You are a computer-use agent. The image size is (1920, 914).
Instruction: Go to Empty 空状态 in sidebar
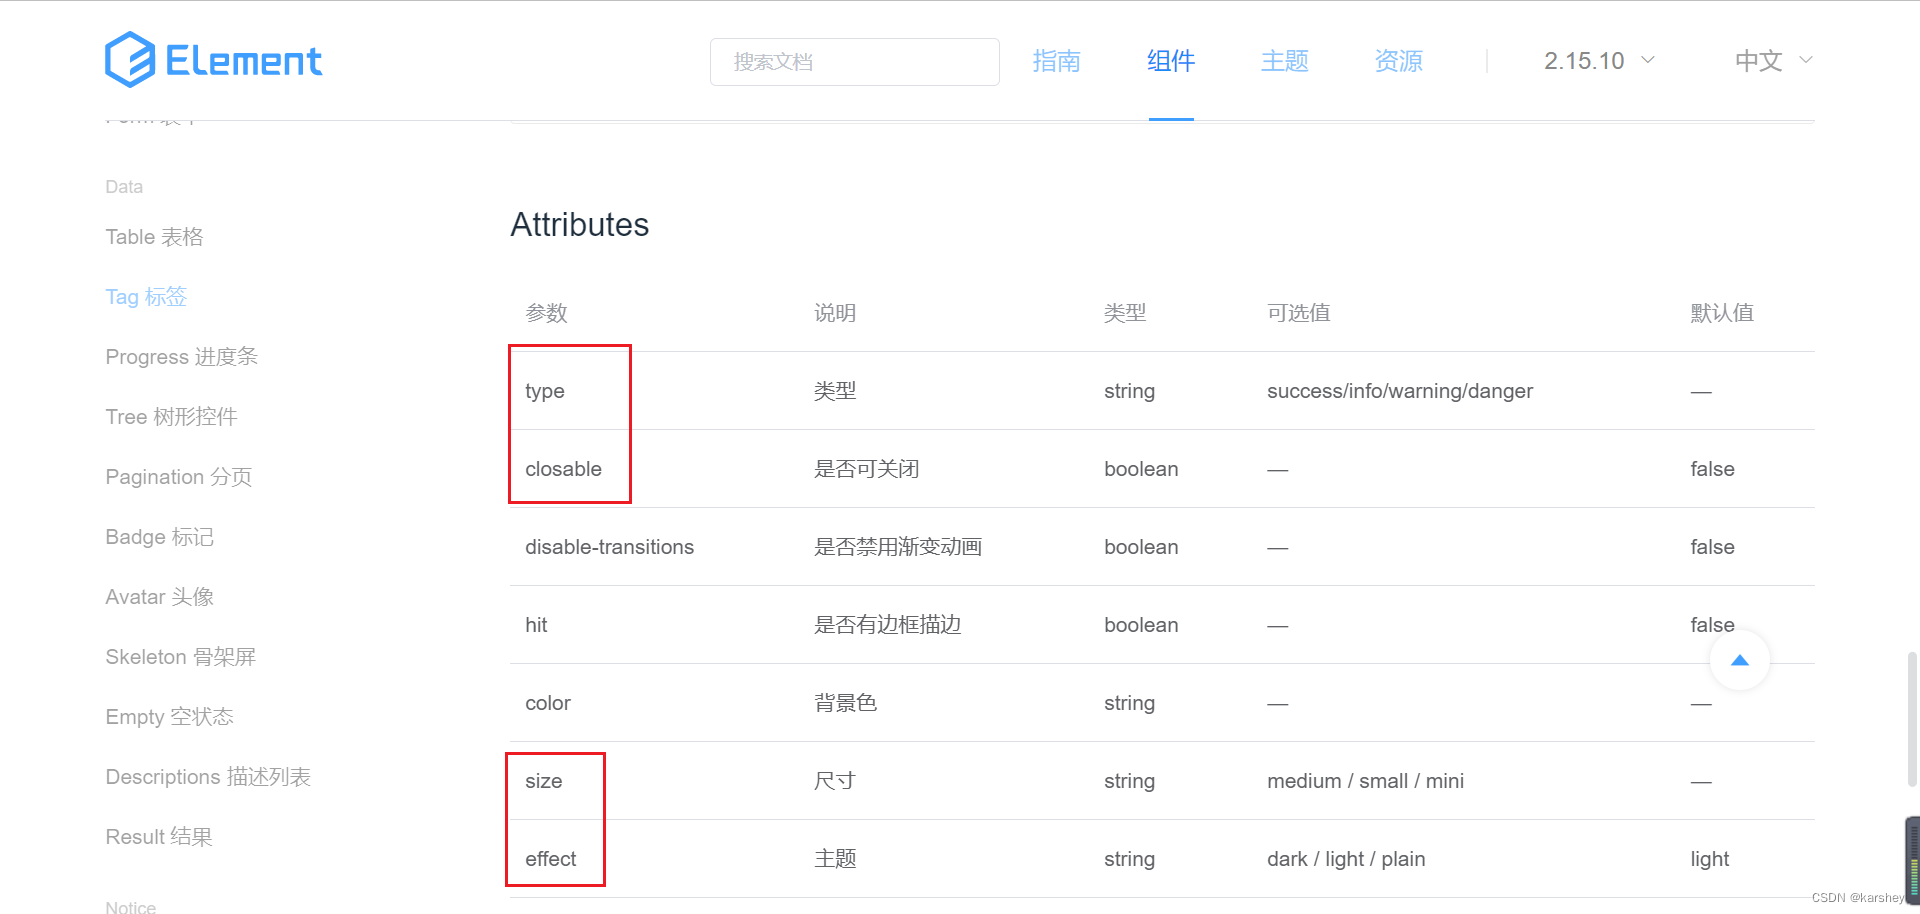[169, 717]
